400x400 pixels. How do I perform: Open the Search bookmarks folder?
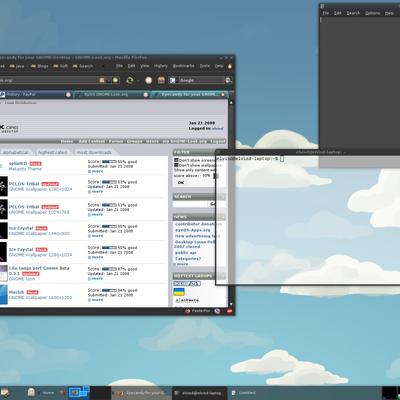83,66
